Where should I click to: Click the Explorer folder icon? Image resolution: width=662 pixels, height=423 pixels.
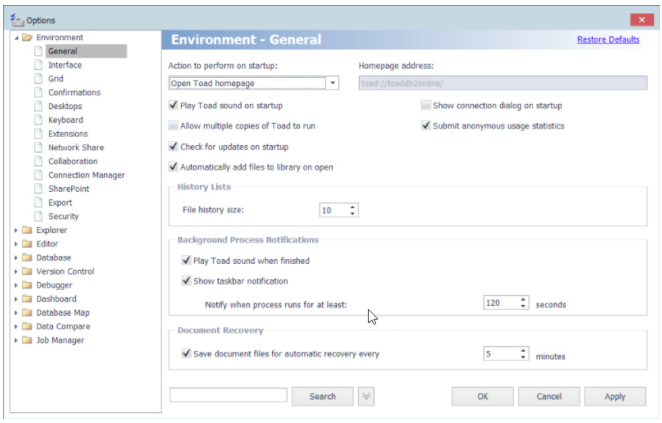coord(27,230)
